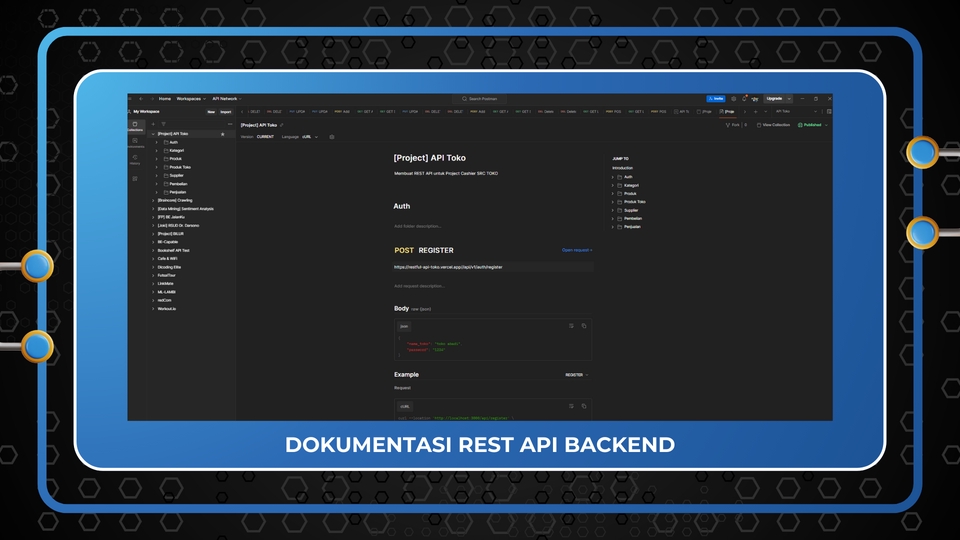Toggle word wrap on the JSON body snippet
This screenshot has height=540, width=960.
(x=571, y=326)
